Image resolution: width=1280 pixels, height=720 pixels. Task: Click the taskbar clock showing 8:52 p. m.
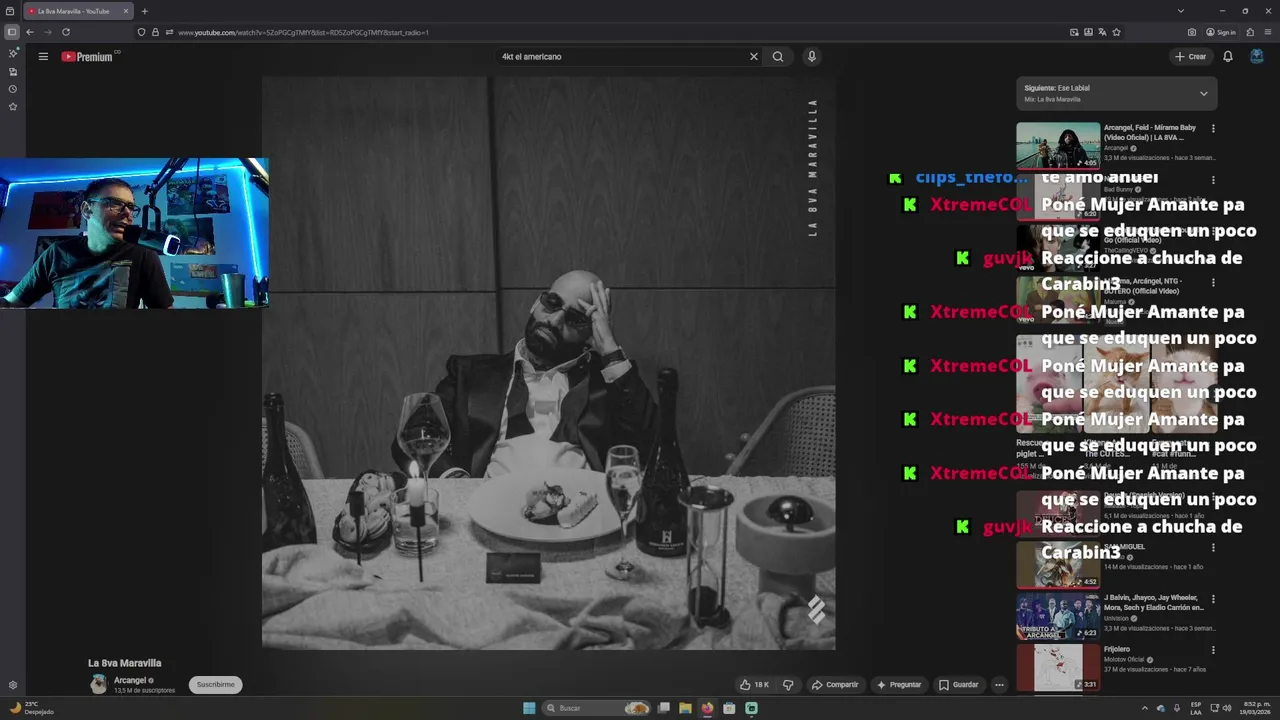1257,708
